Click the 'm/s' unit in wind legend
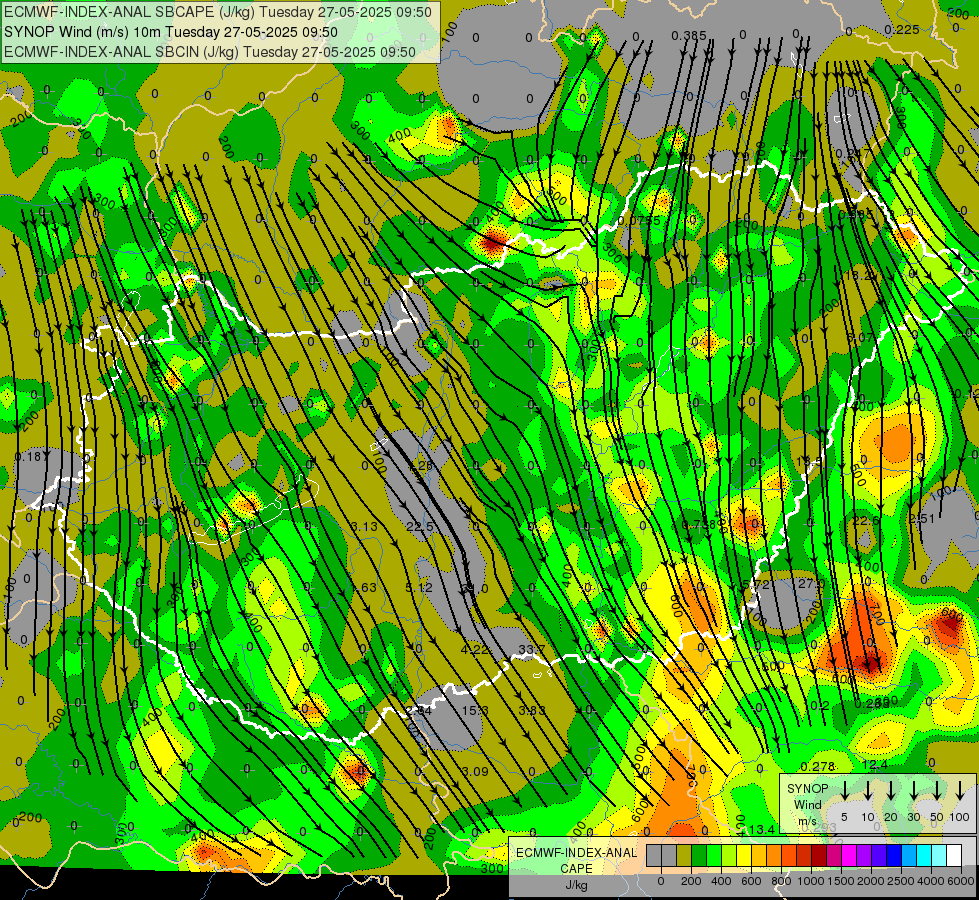 (807, 821)
